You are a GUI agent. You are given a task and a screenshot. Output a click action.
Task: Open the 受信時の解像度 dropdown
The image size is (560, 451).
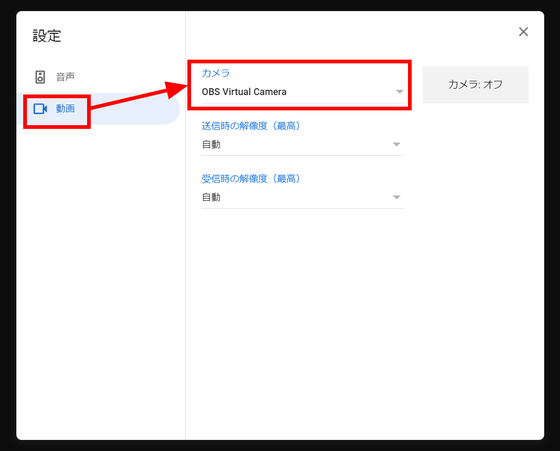coord(302,197)
